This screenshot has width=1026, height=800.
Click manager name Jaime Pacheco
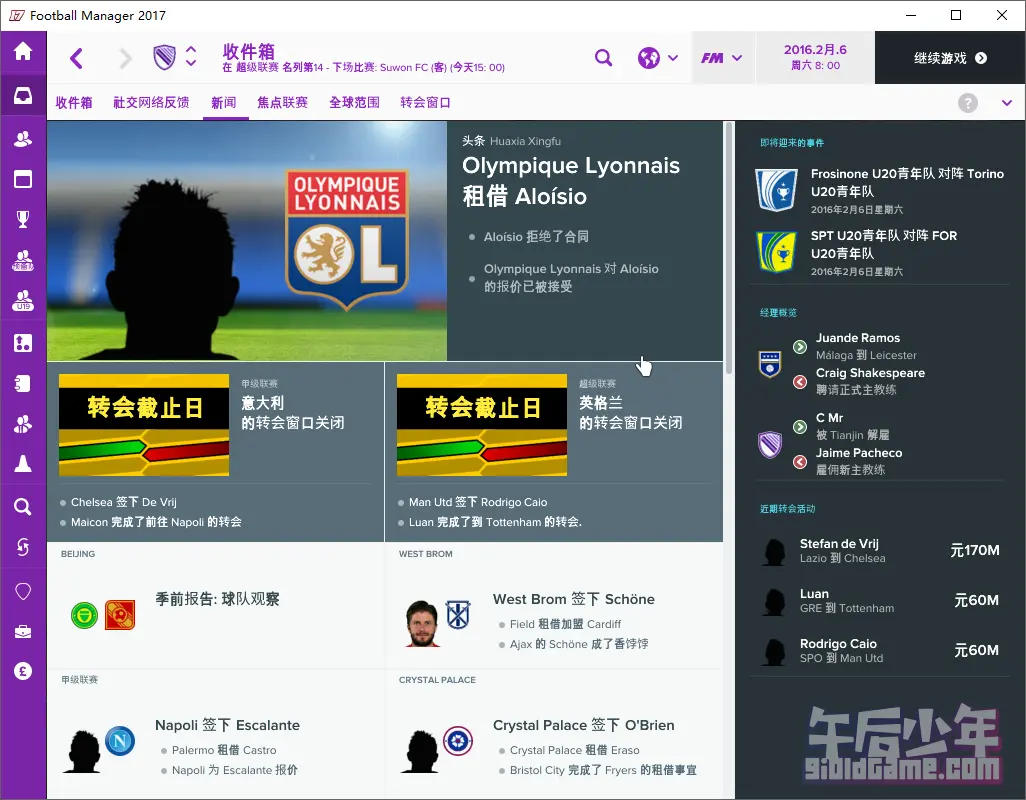coord(858,453)
